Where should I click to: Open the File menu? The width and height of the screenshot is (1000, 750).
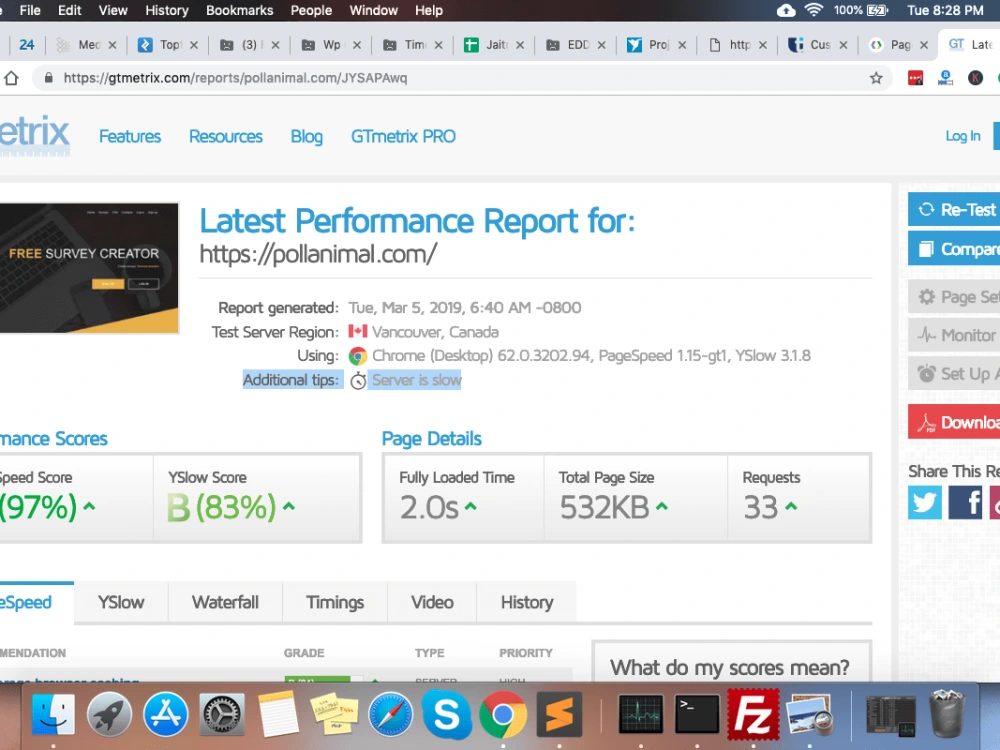tap(30, 10)
